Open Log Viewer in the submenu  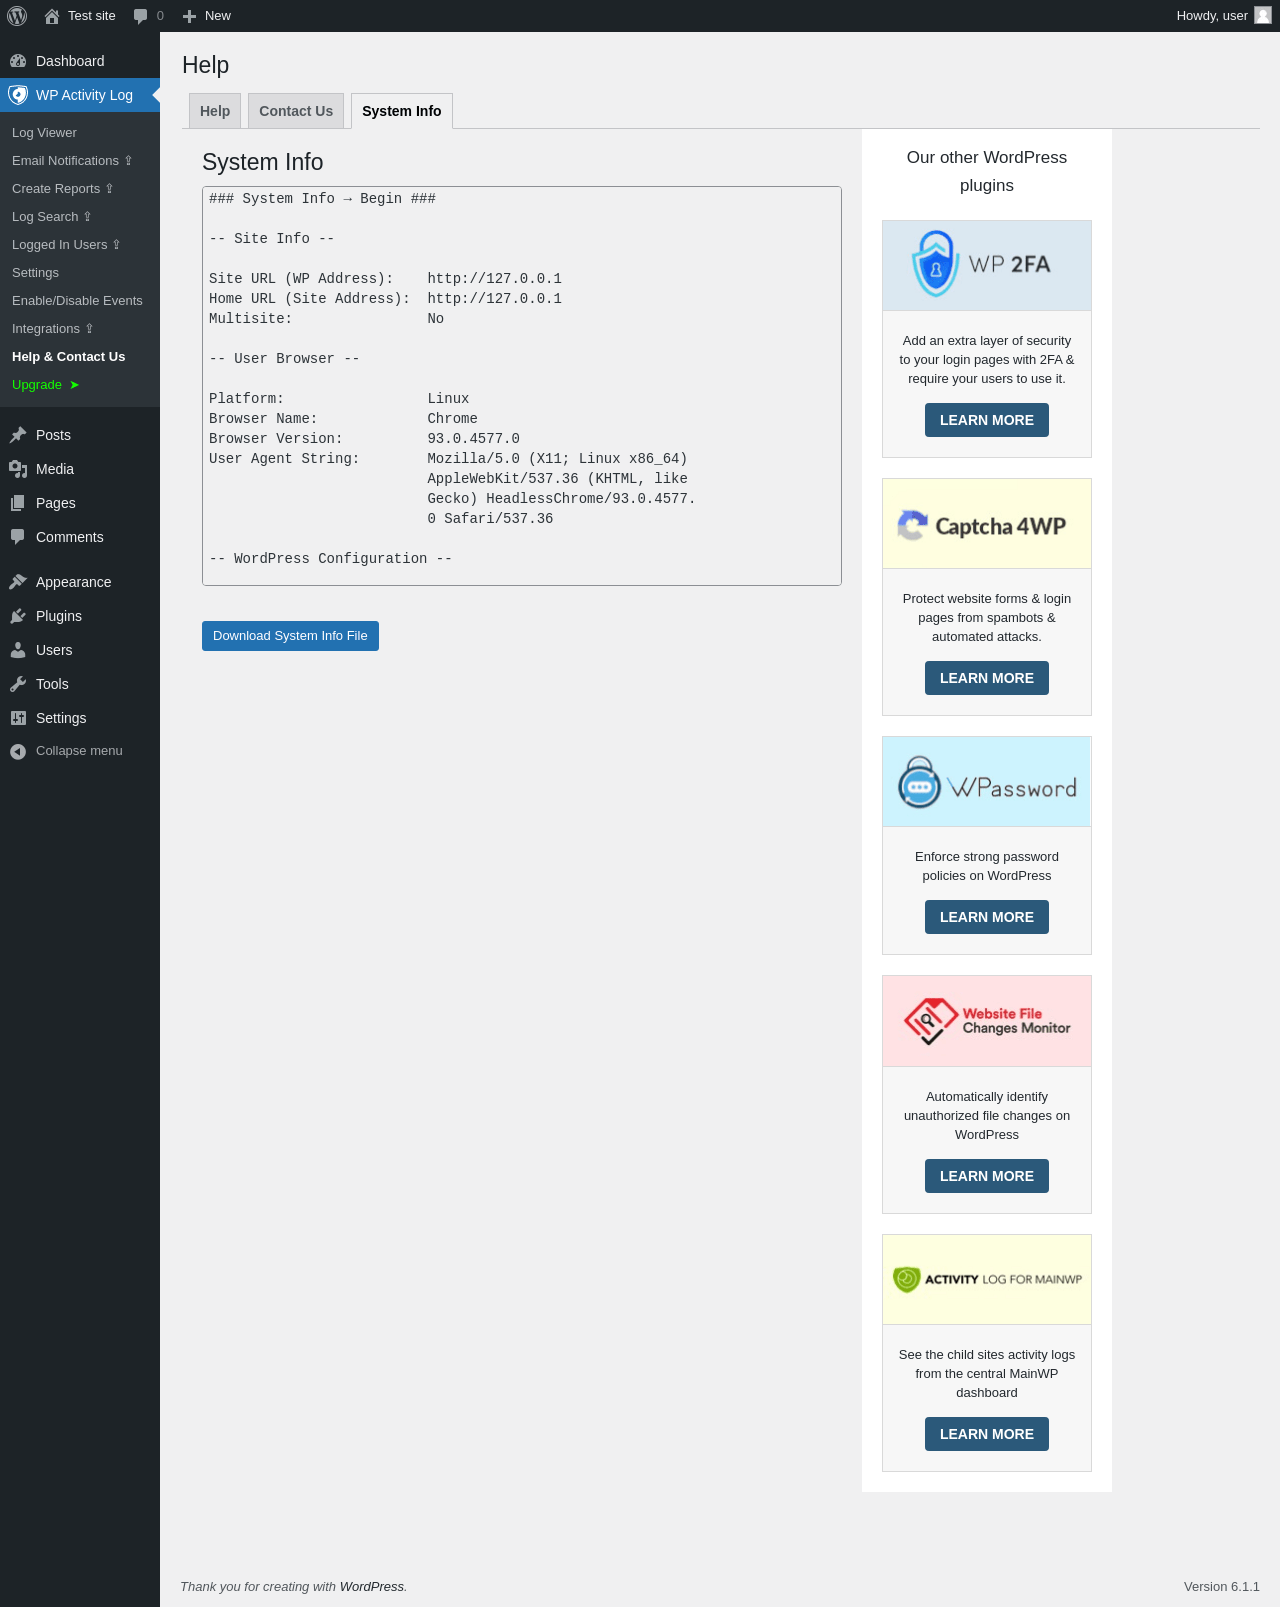tap(44, 133)
